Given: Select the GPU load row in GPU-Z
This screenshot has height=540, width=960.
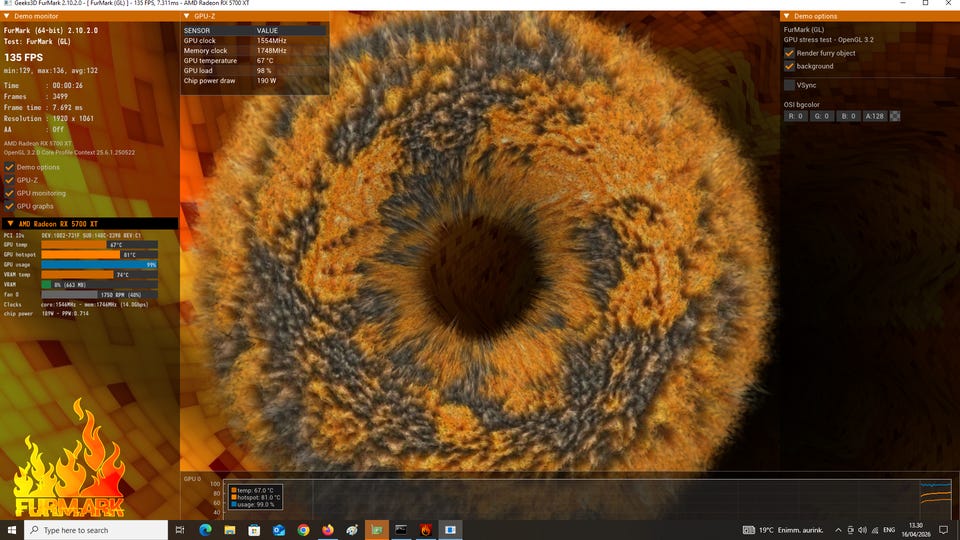Looking at the screenshot, I should 255,70.
